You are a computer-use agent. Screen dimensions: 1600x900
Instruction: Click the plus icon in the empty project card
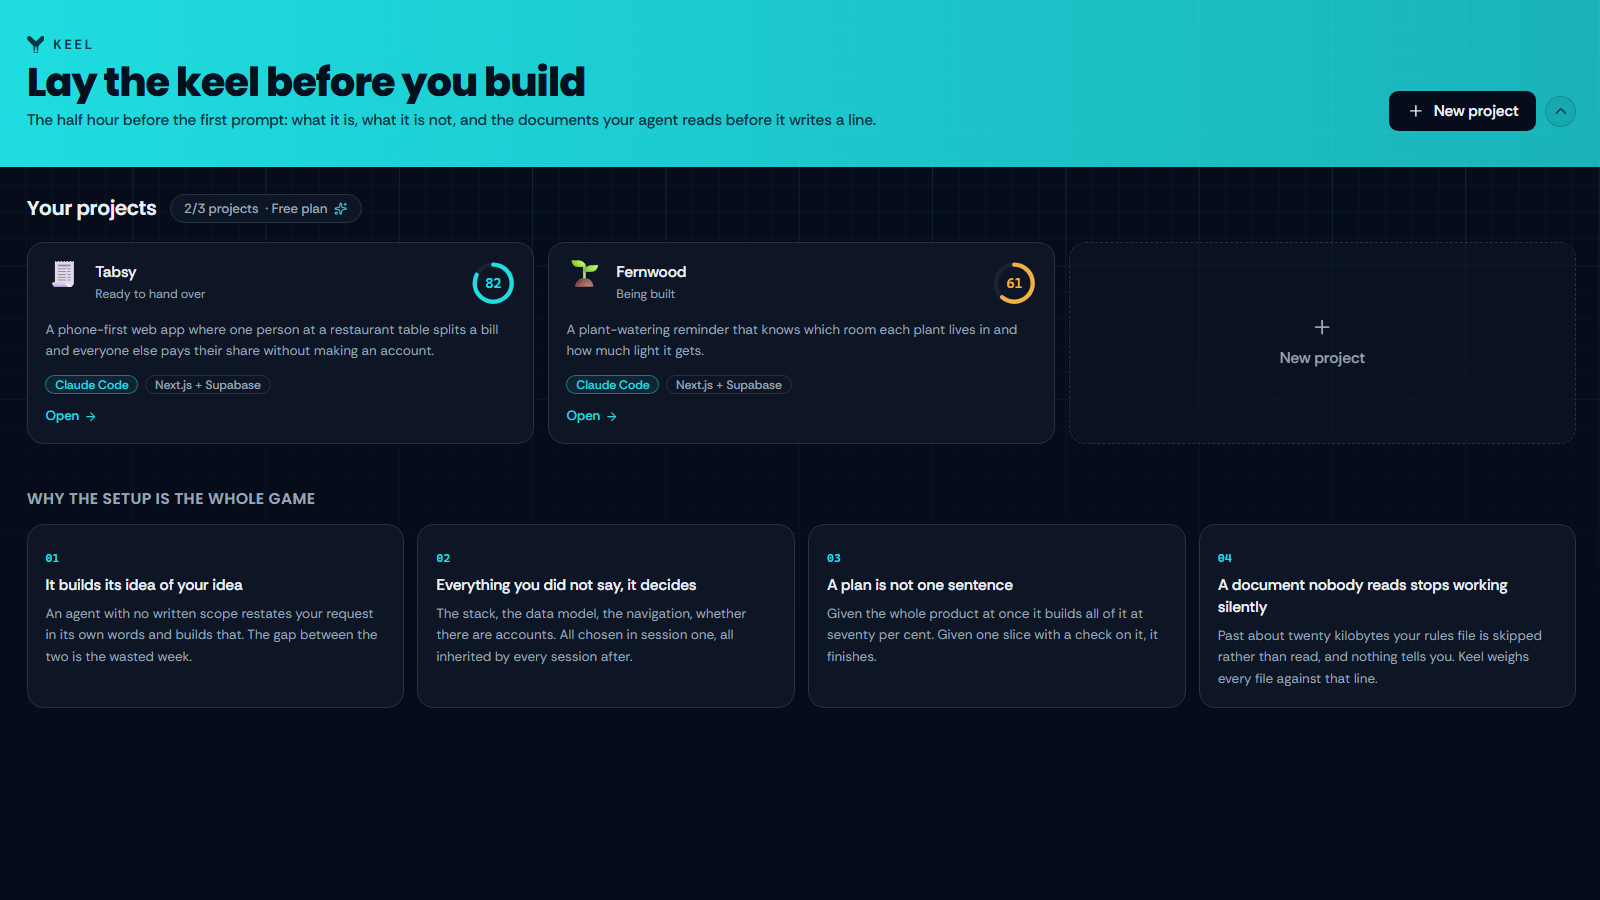tap(1322, 327)
